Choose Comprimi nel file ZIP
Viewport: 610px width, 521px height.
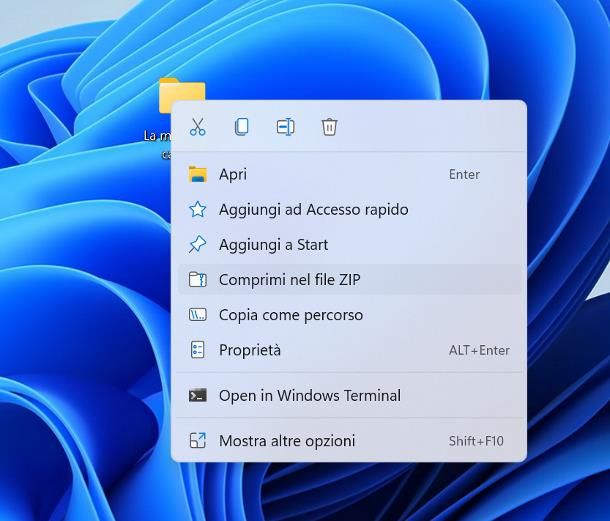click(289, 280)
